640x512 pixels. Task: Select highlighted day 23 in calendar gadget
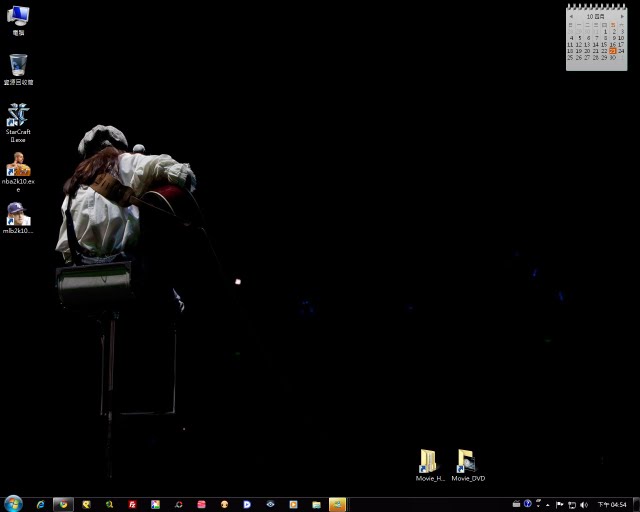click(613, 51)
